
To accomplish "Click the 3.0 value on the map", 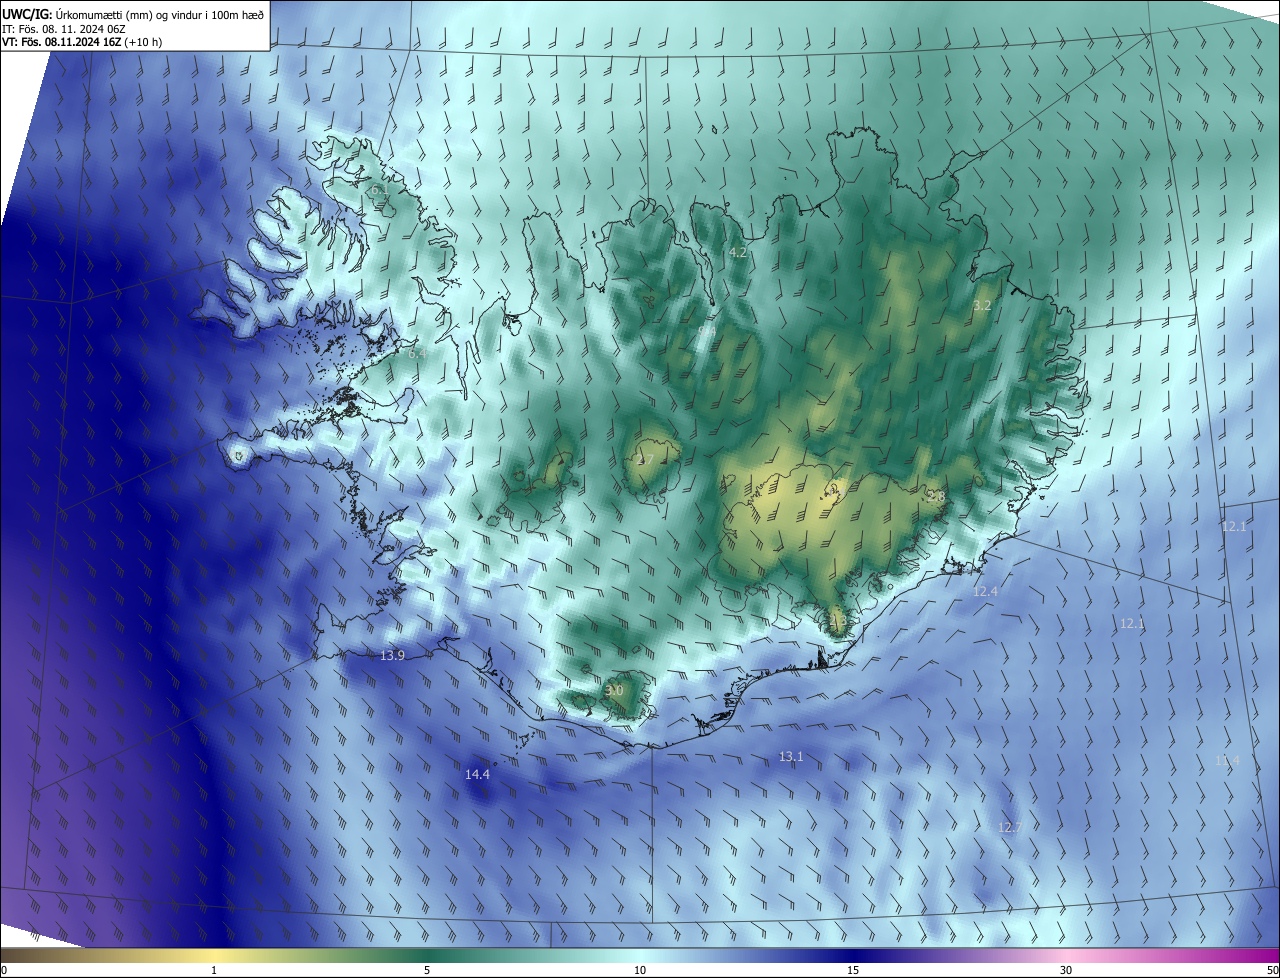I will pos(614,690).
